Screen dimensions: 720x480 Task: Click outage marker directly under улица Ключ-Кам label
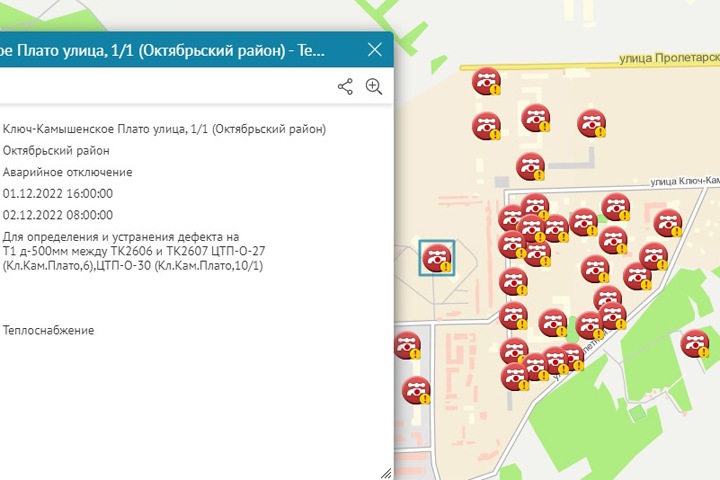point(616,207)
